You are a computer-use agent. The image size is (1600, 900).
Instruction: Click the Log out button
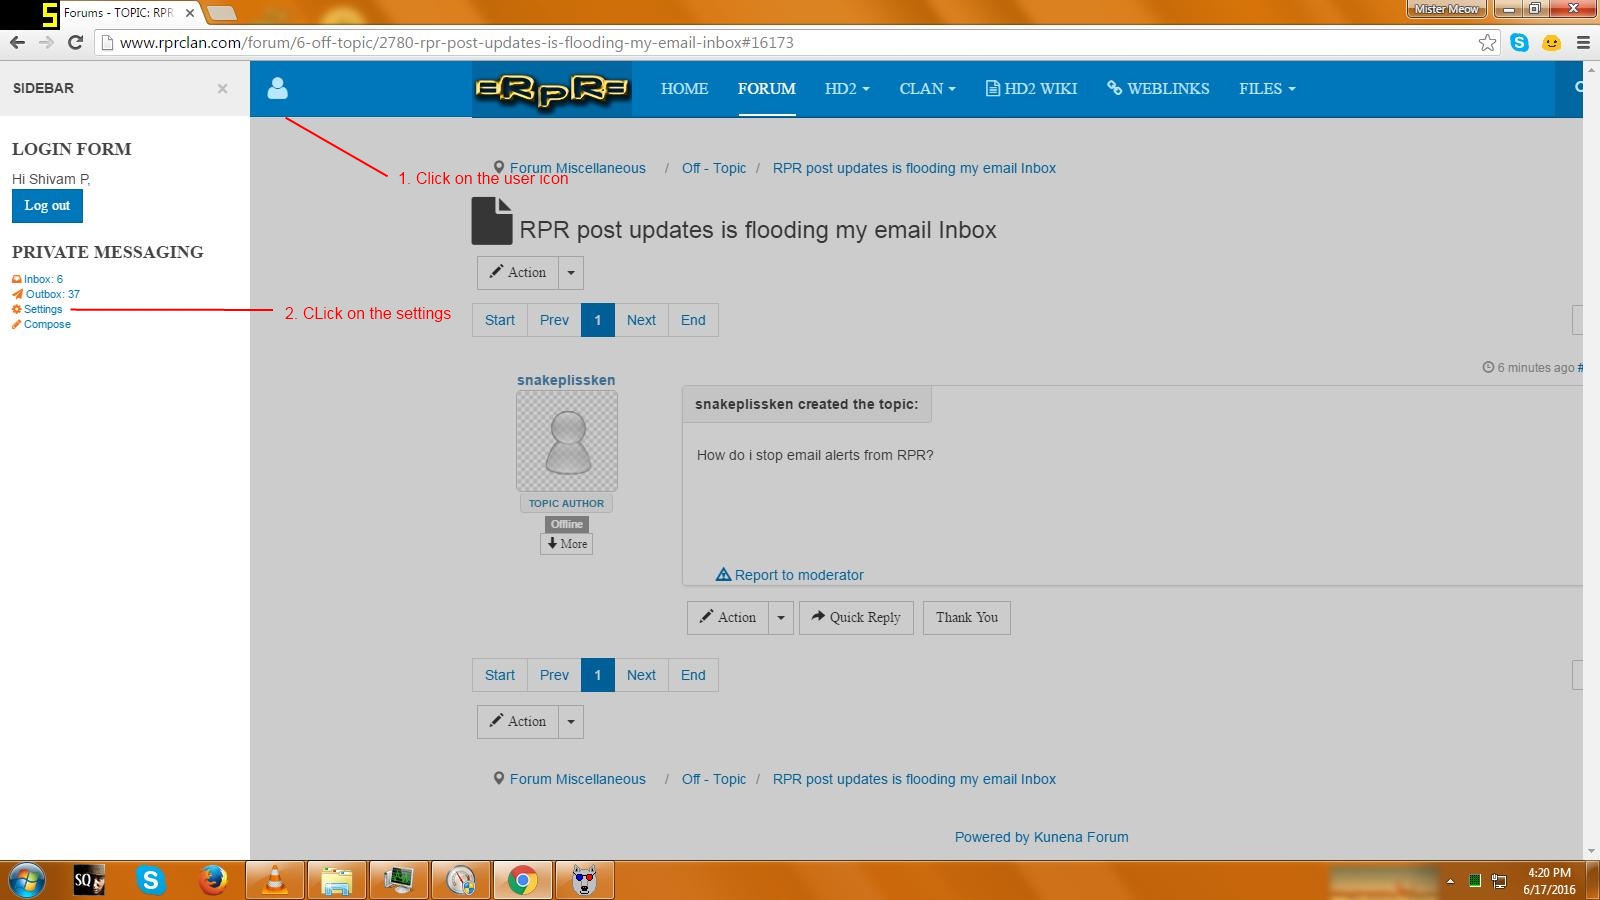tap(47, 206)
